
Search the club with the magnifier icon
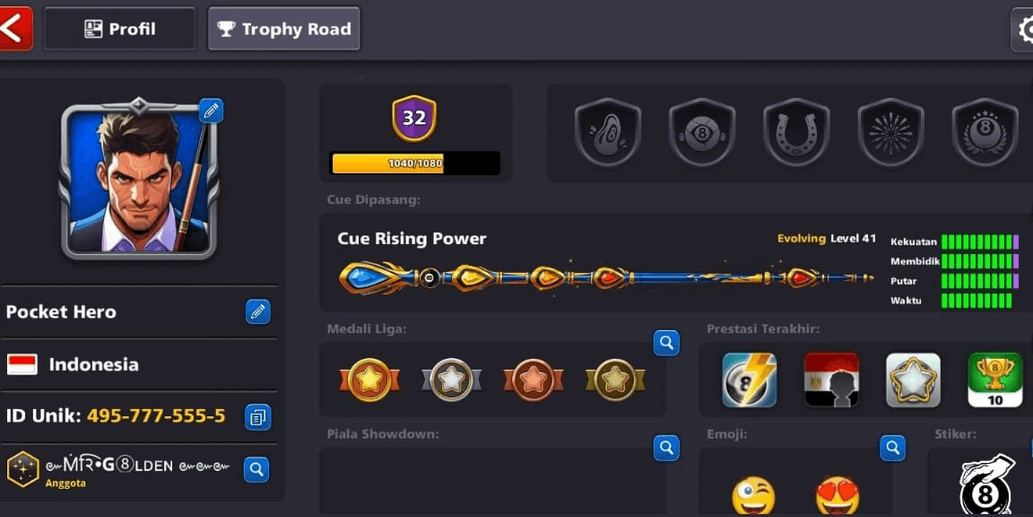(x=256, y=470)
